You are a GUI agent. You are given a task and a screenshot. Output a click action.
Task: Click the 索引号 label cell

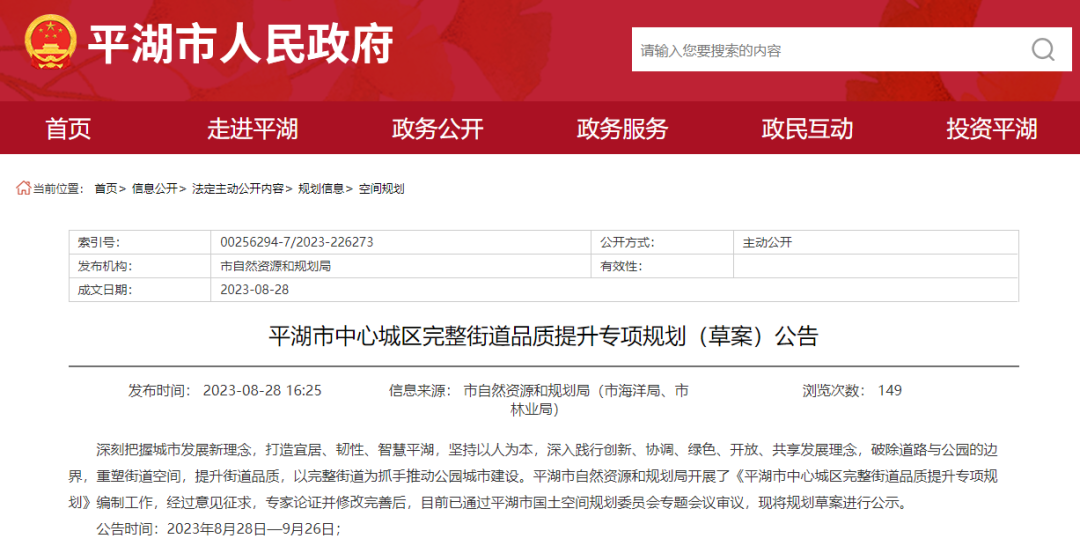pos(140,242)
